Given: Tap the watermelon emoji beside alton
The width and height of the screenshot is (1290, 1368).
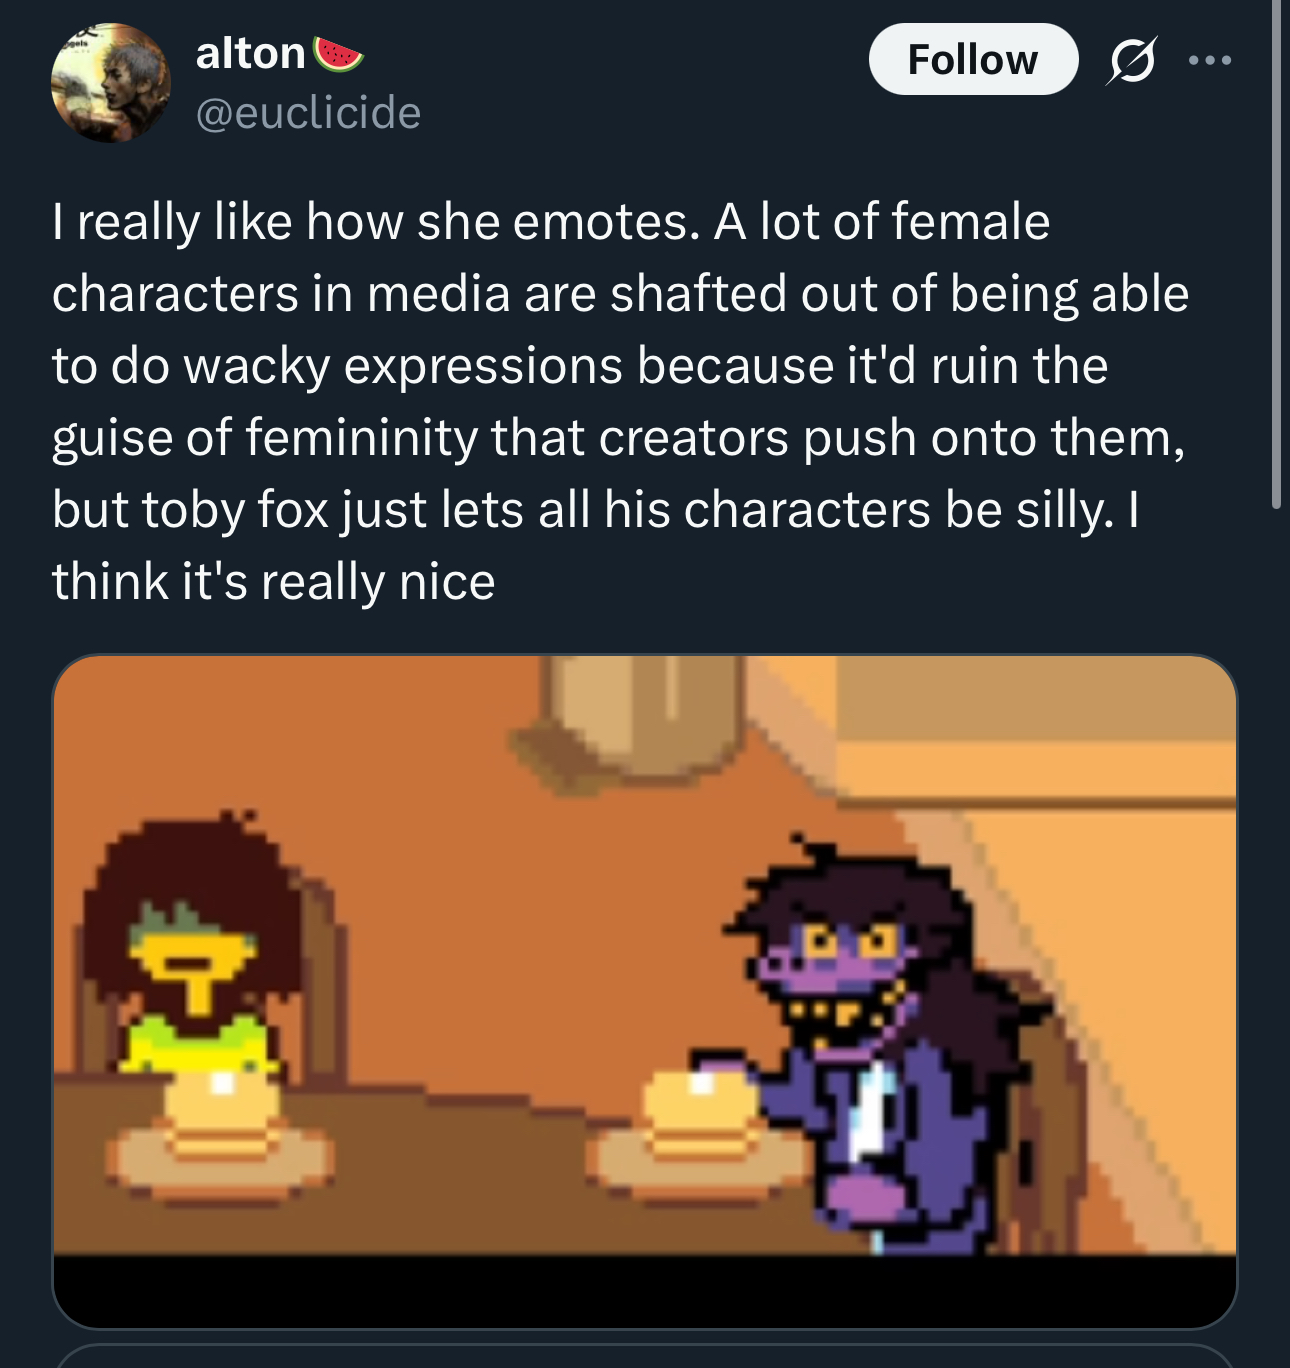Looking at the screenshot, I should click(338, 54).
